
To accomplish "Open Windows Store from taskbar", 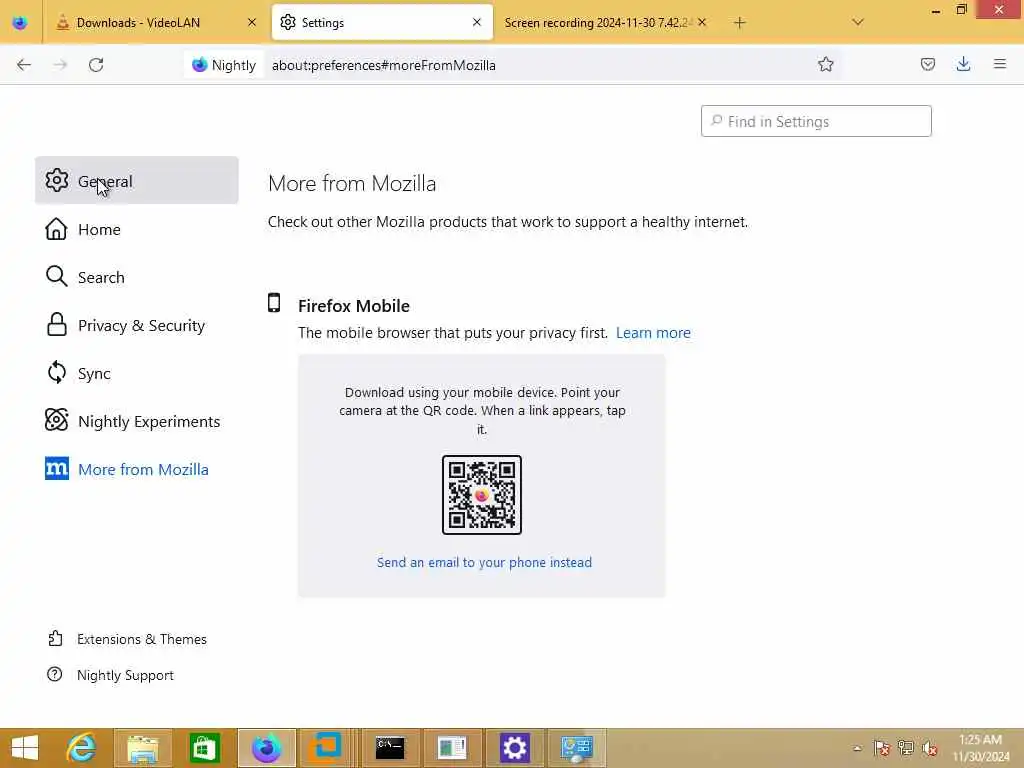I will point(204,748).
